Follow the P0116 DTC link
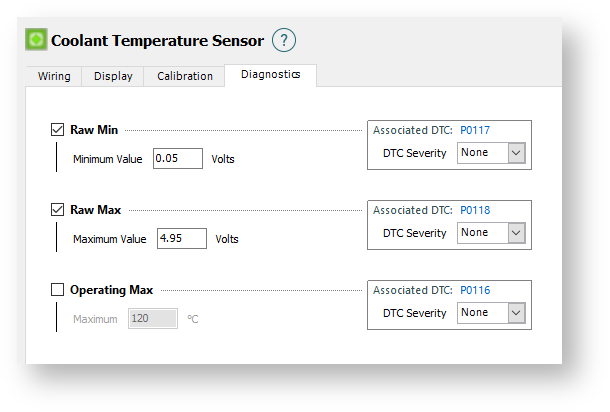Viewport: 610px width, 412px height. click(x=475, y=290)
